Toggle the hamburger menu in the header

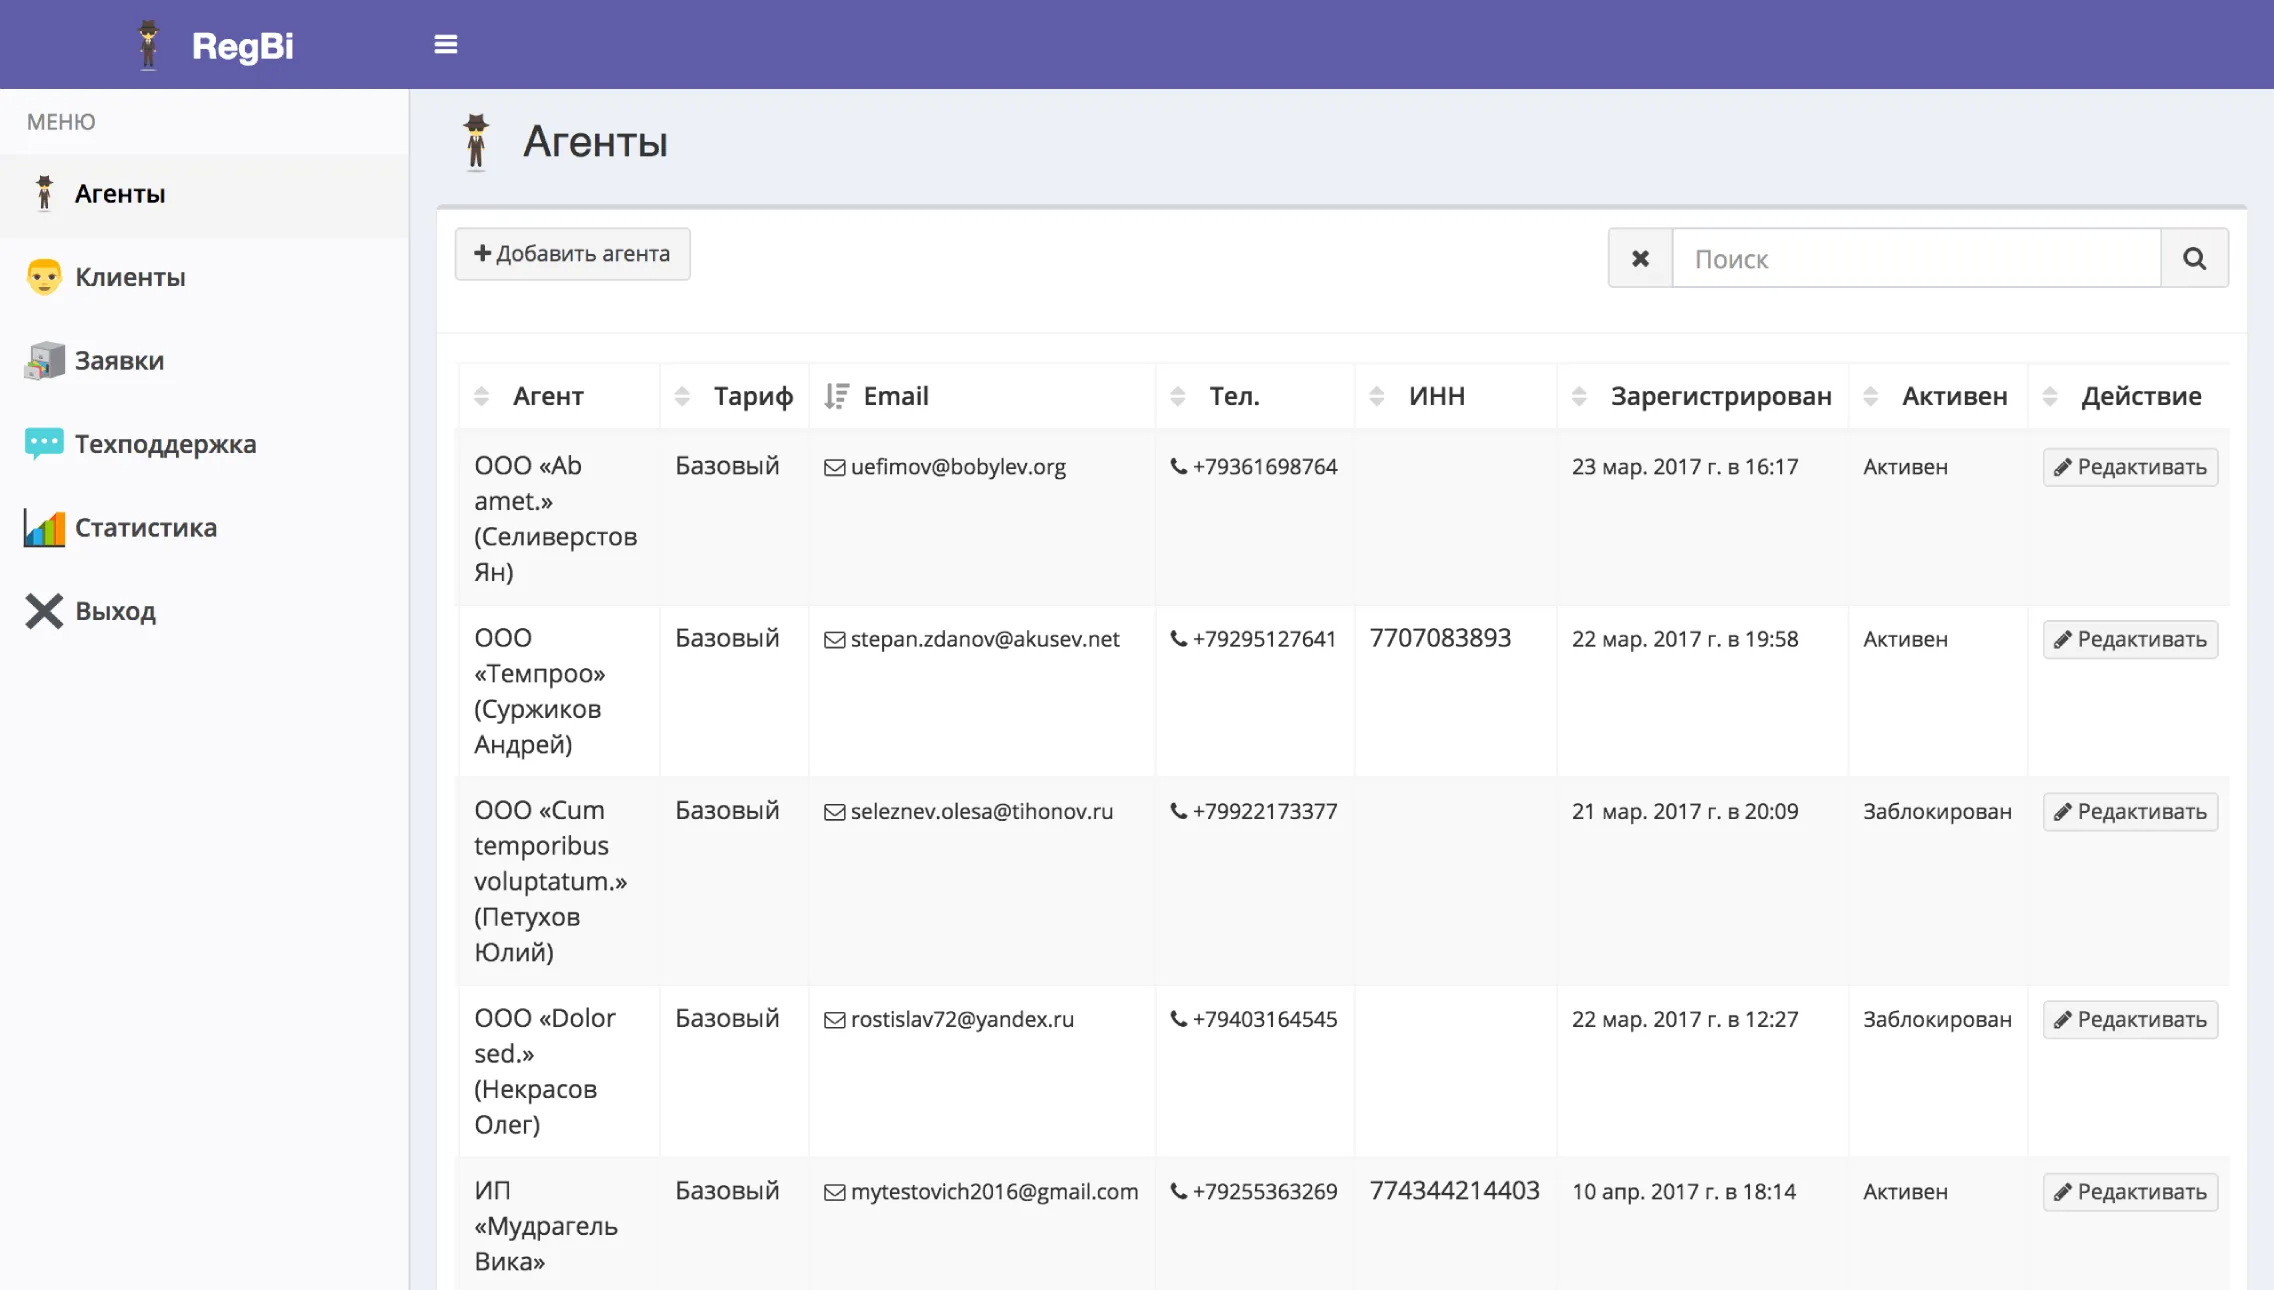(445, 44)
